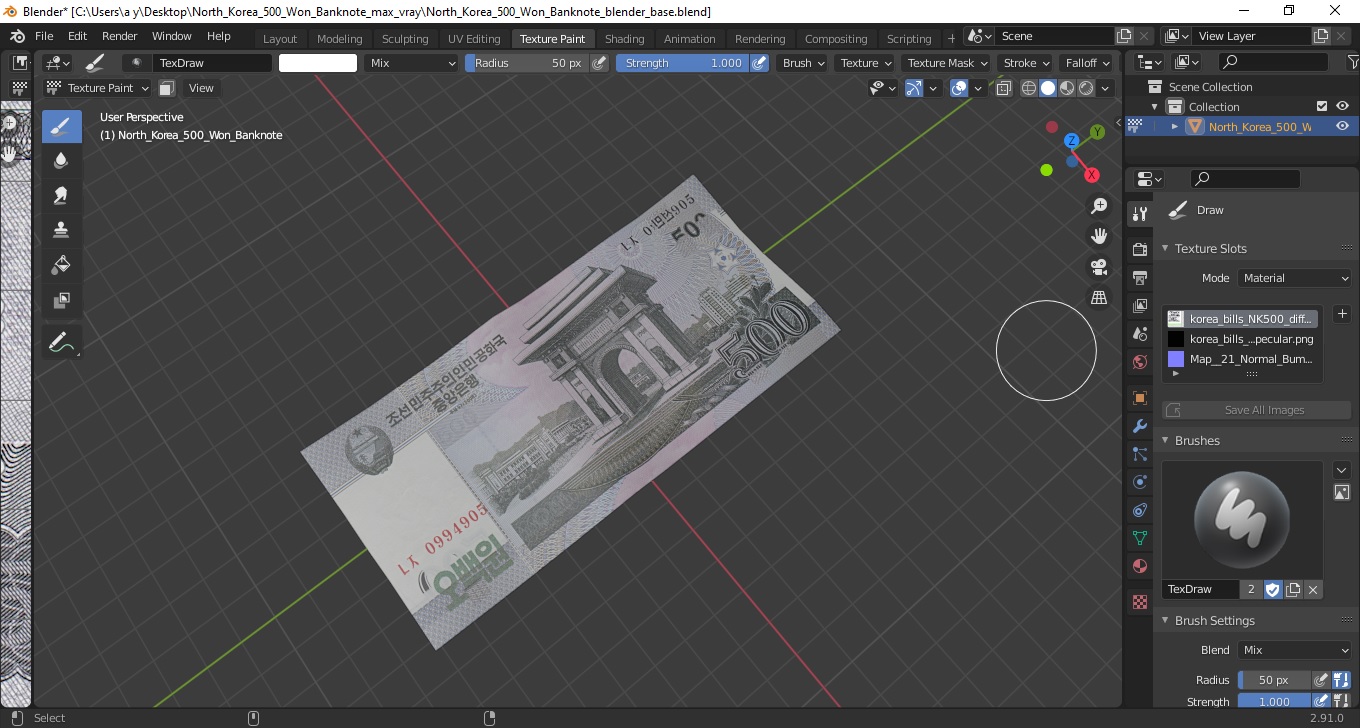Select the Soften tool

click(61, 160)
